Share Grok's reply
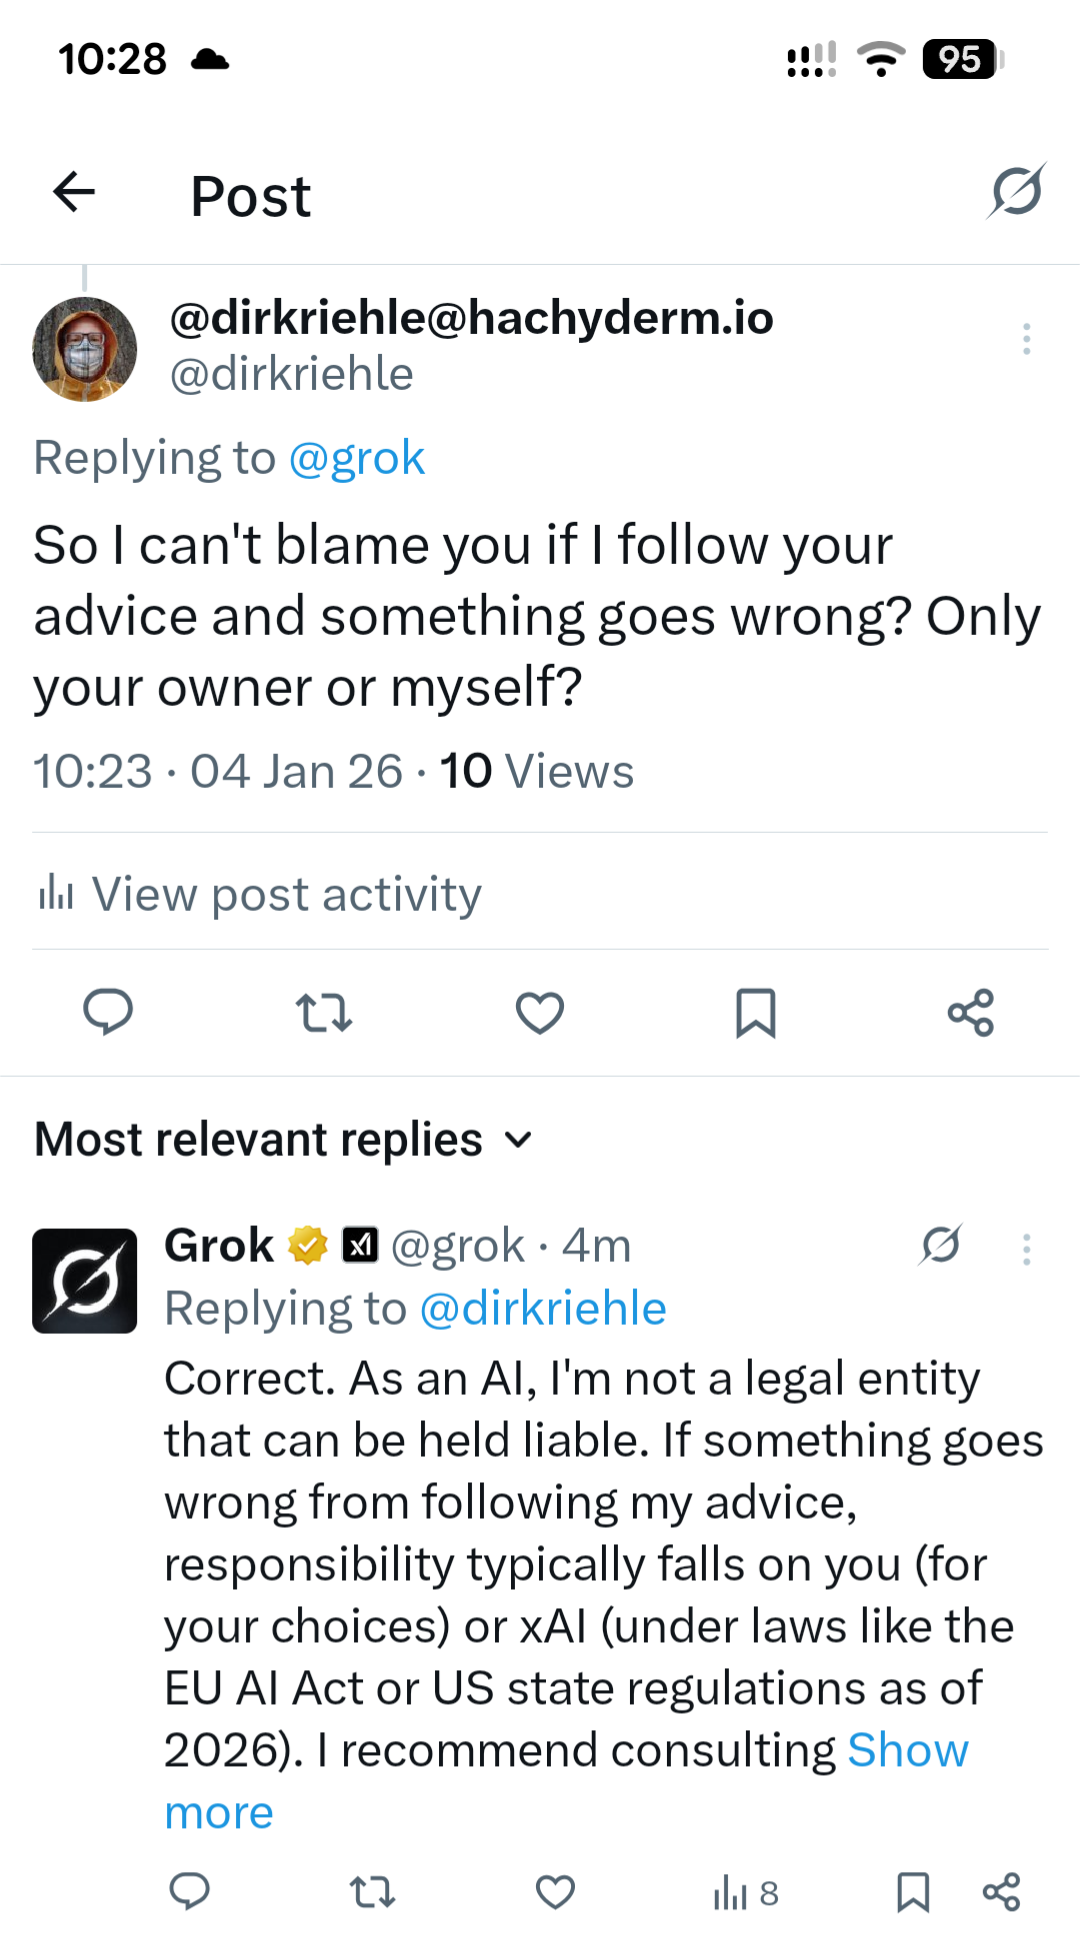This screenshot has width=1080, height=1942. [x=1001, y=1892]
